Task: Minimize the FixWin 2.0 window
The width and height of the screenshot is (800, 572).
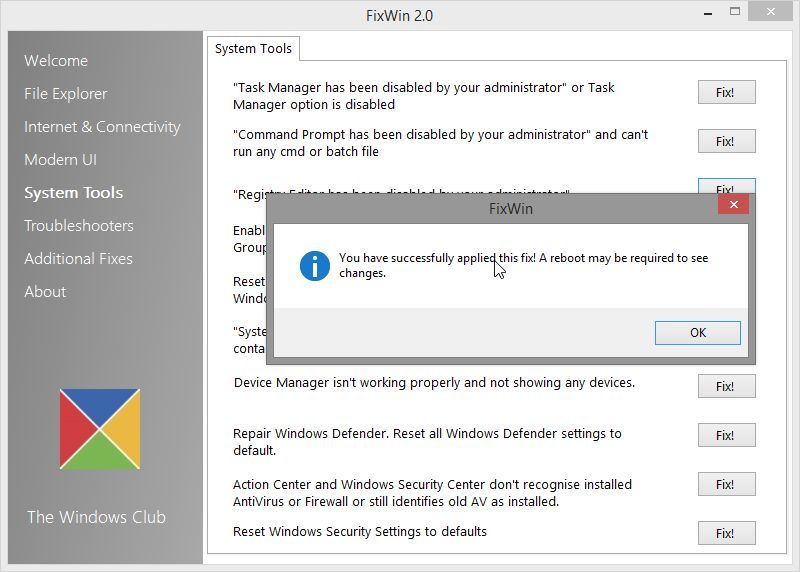Action: 708,13
